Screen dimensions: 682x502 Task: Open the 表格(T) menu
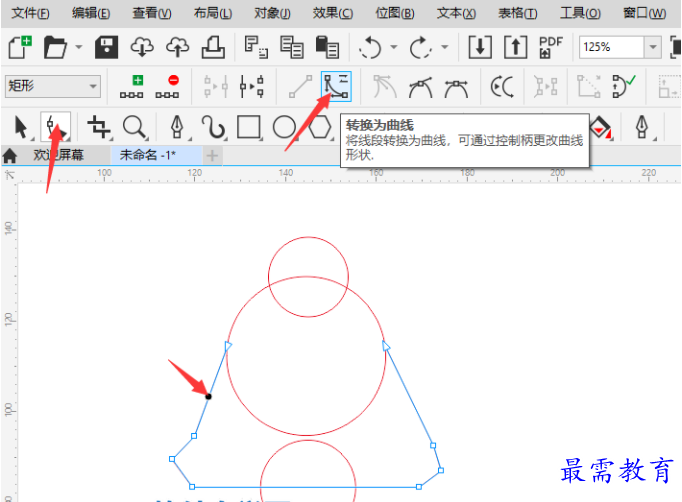pos(518,13)
